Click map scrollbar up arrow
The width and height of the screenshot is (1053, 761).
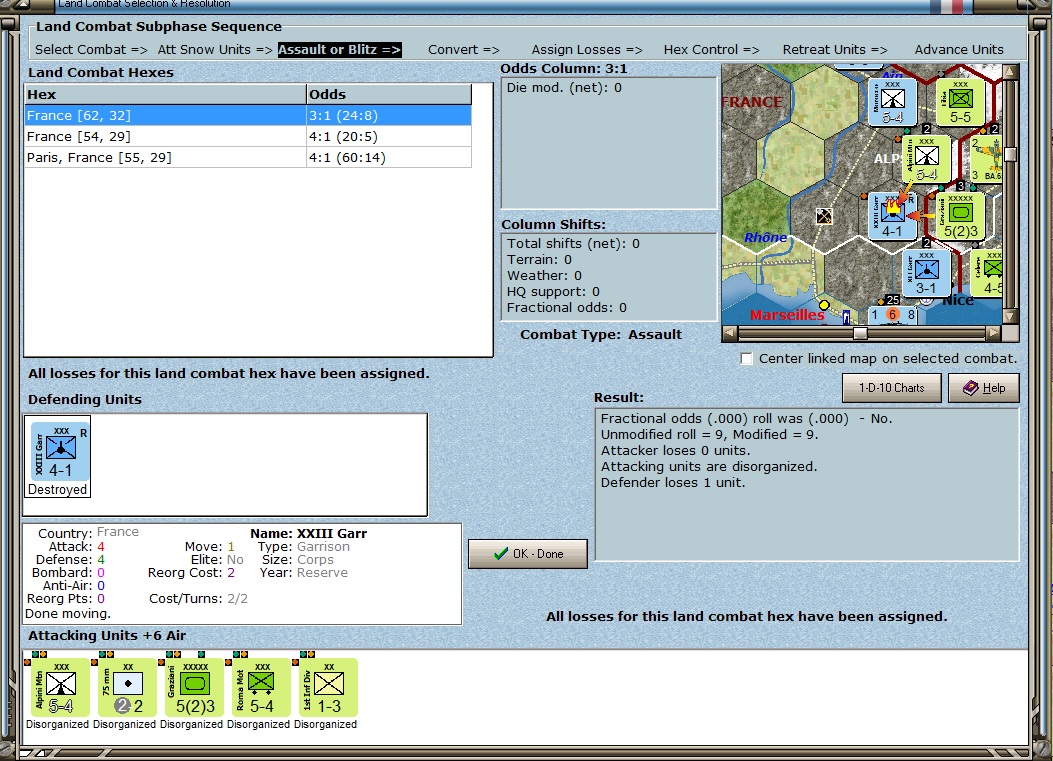[1011, 71]
